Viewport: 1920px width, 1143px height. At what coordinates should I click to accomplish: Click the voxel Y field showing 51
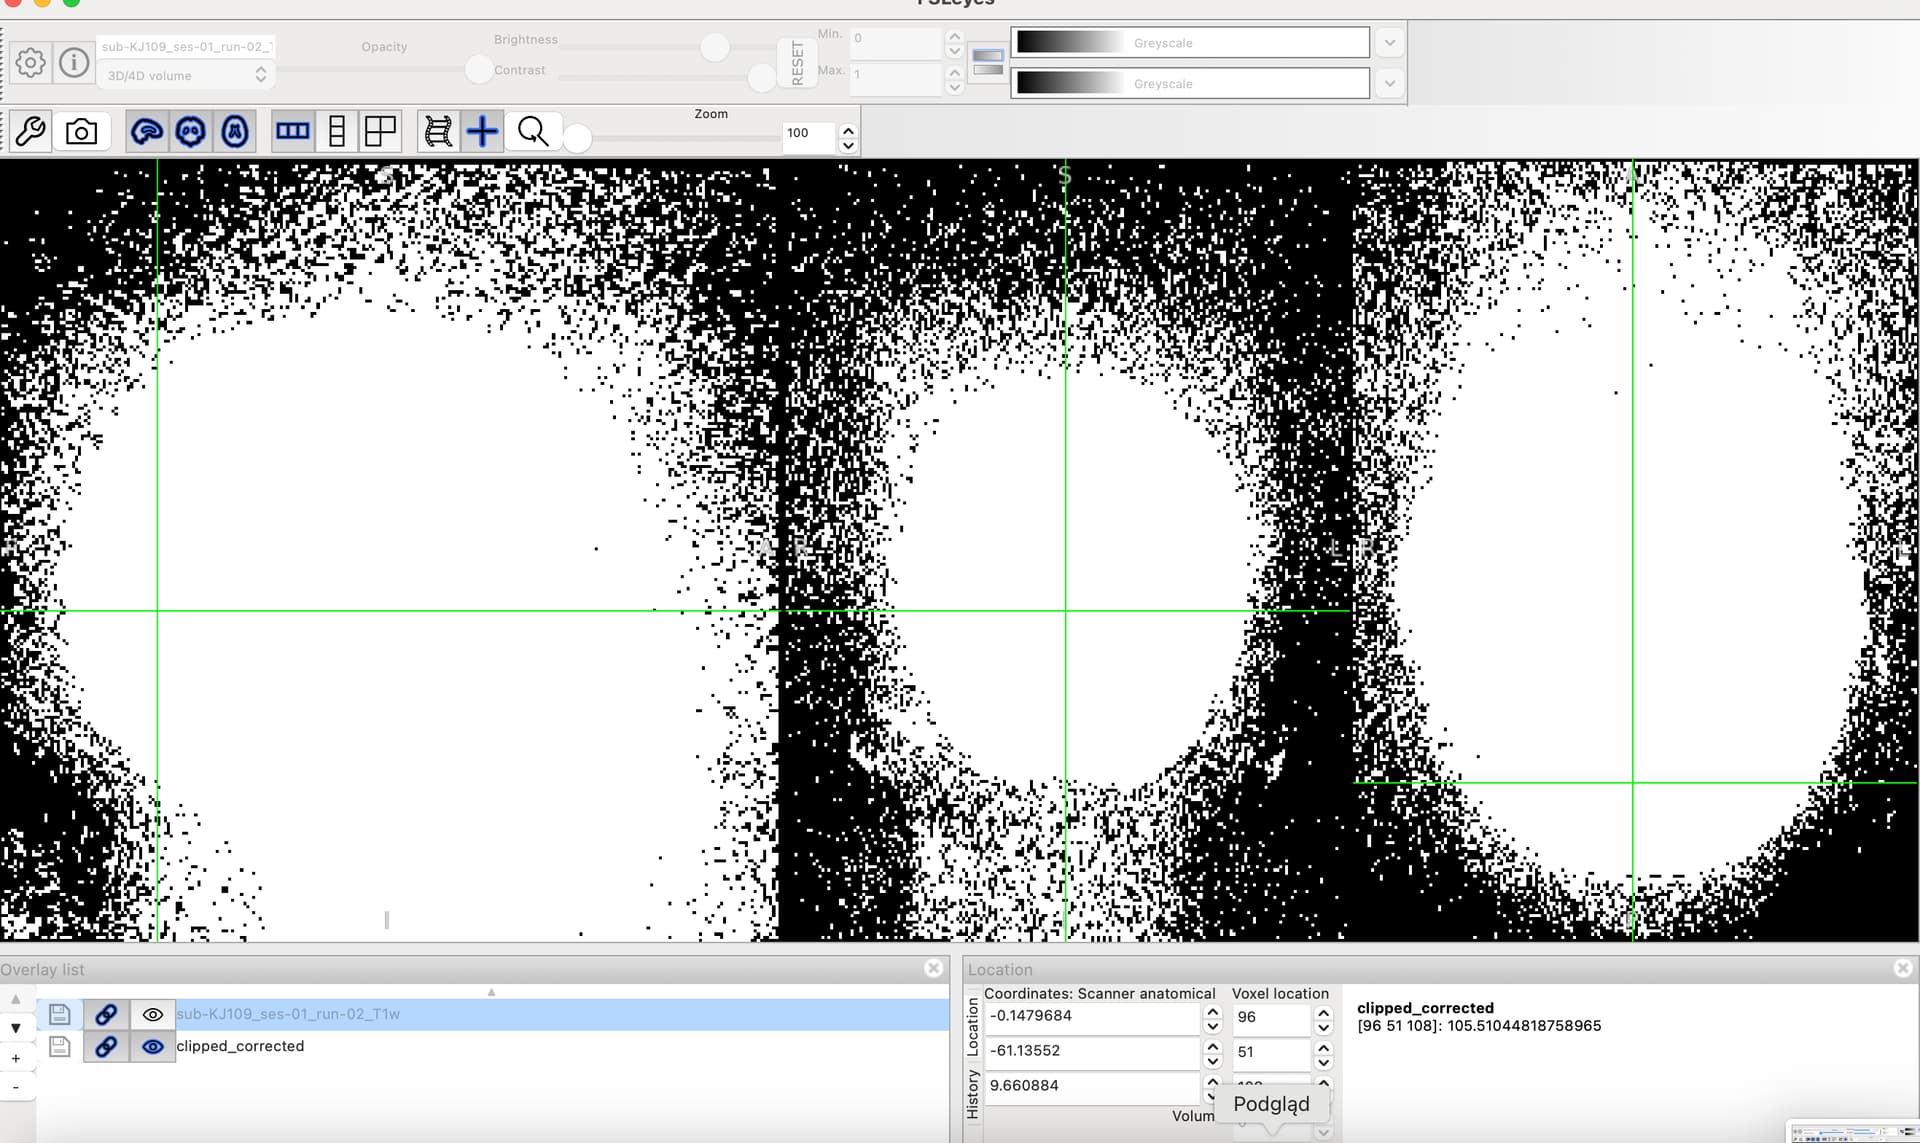click(x=1271, y=1052)
